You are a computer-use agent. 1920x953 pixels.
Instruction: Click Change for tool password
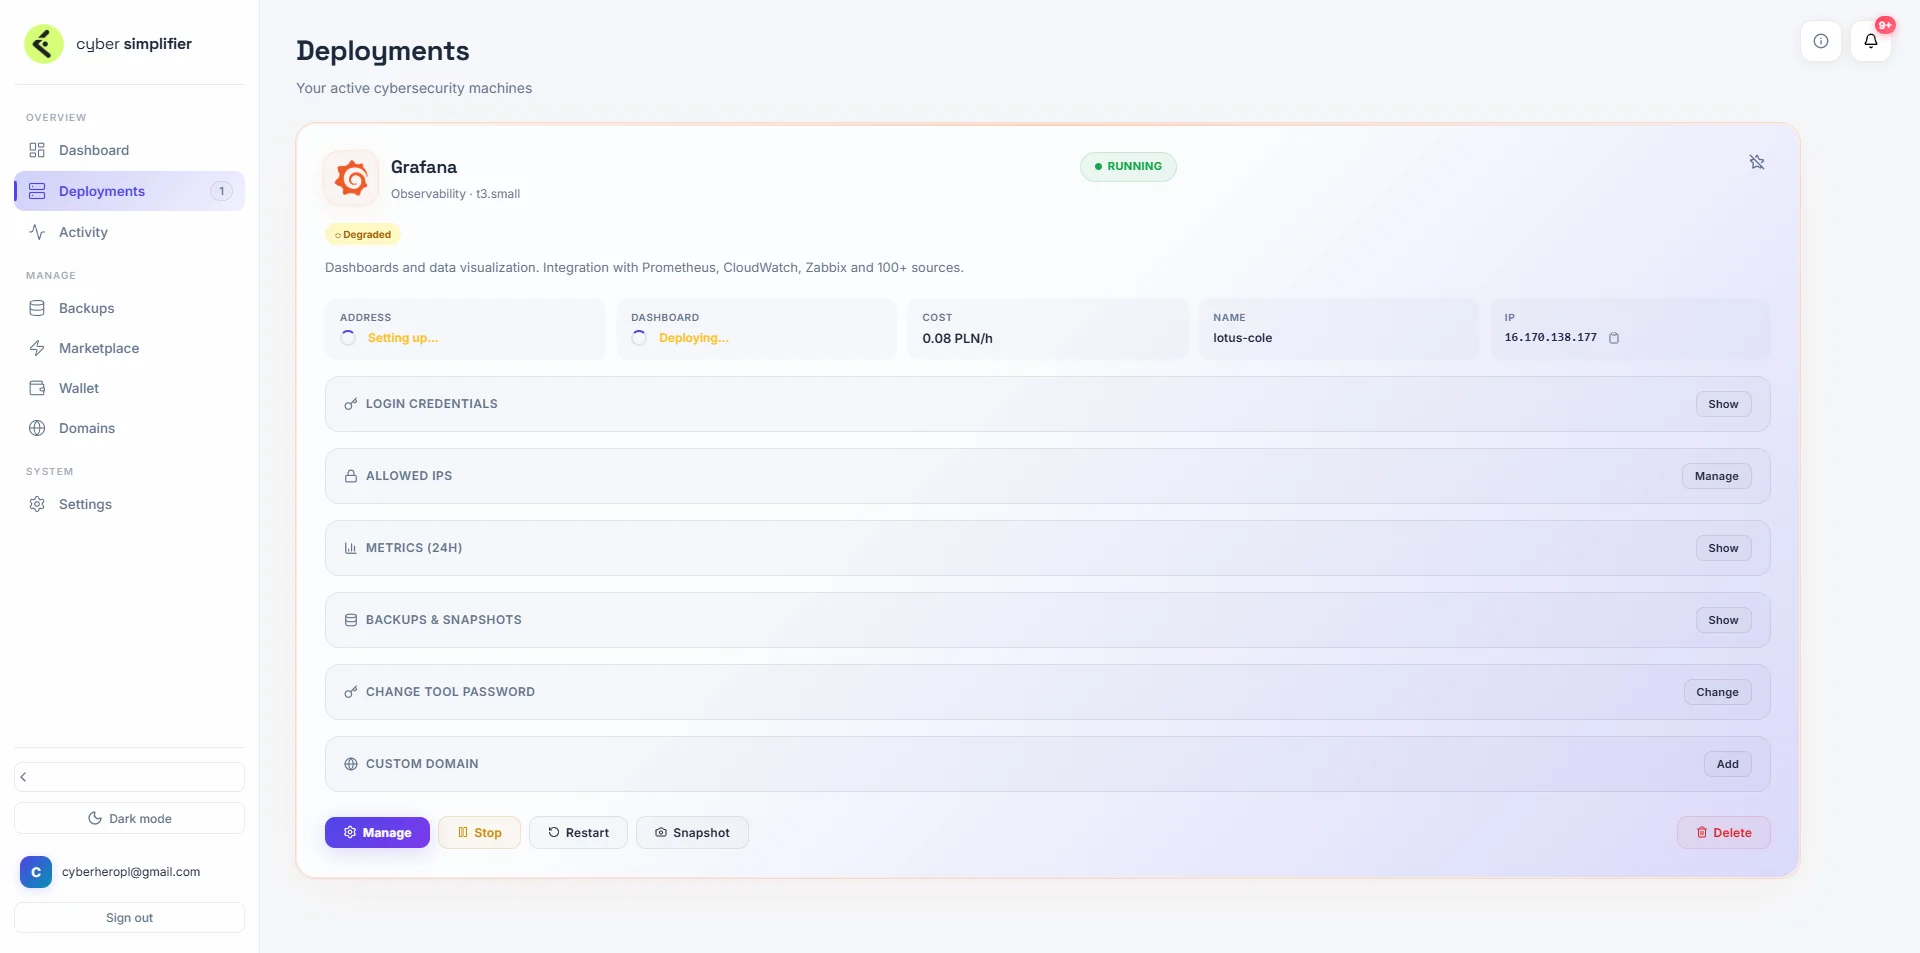1717,692
